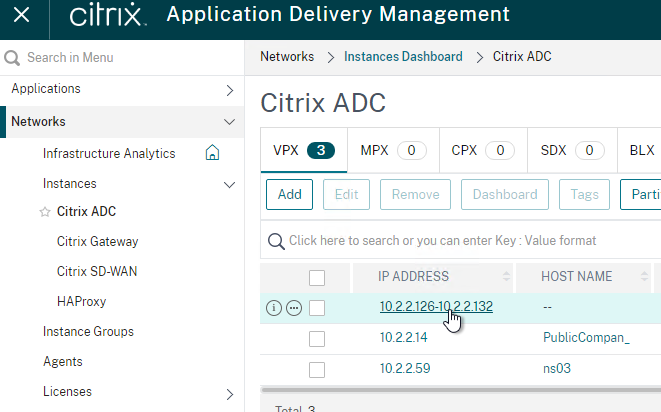Image resolution: width=661 pixels, height=412 pixels.
Task: Collapse the Instances submenu chevron
Action: point(229,185)
